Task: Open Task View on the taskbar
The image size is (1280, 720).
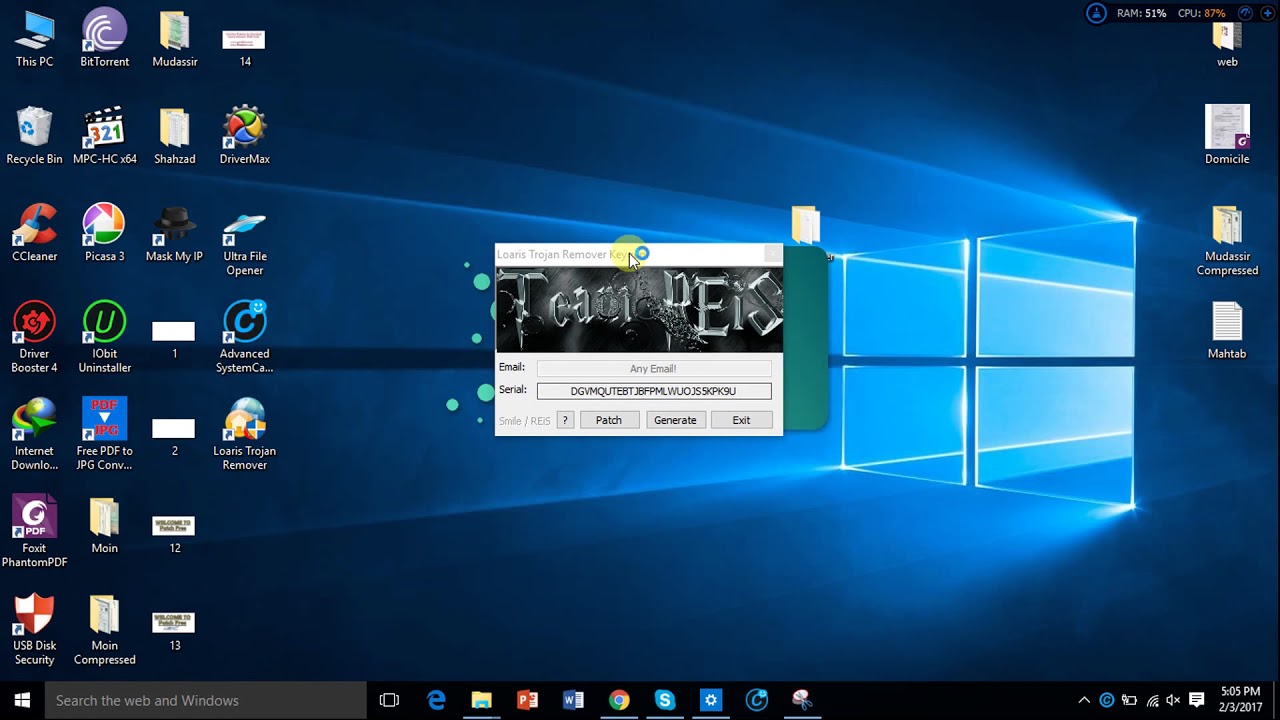Action: tap(389, 700)
